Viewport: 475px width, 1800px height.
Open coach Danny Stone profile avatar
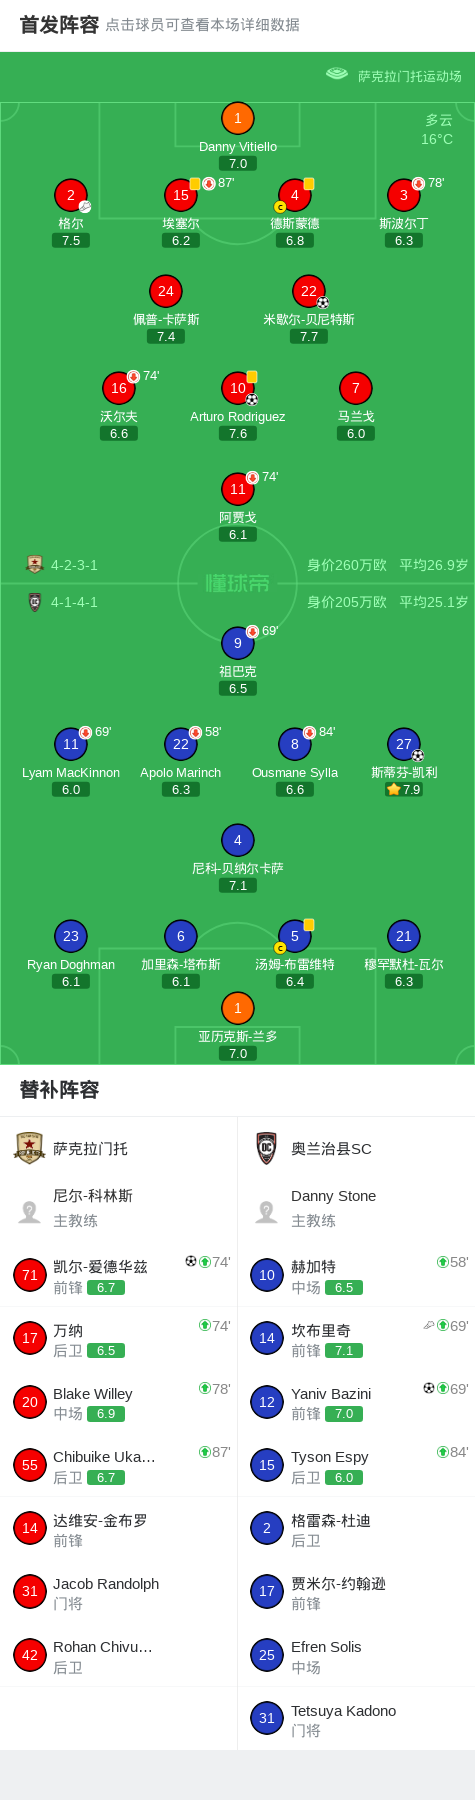tap(267, 1211)
